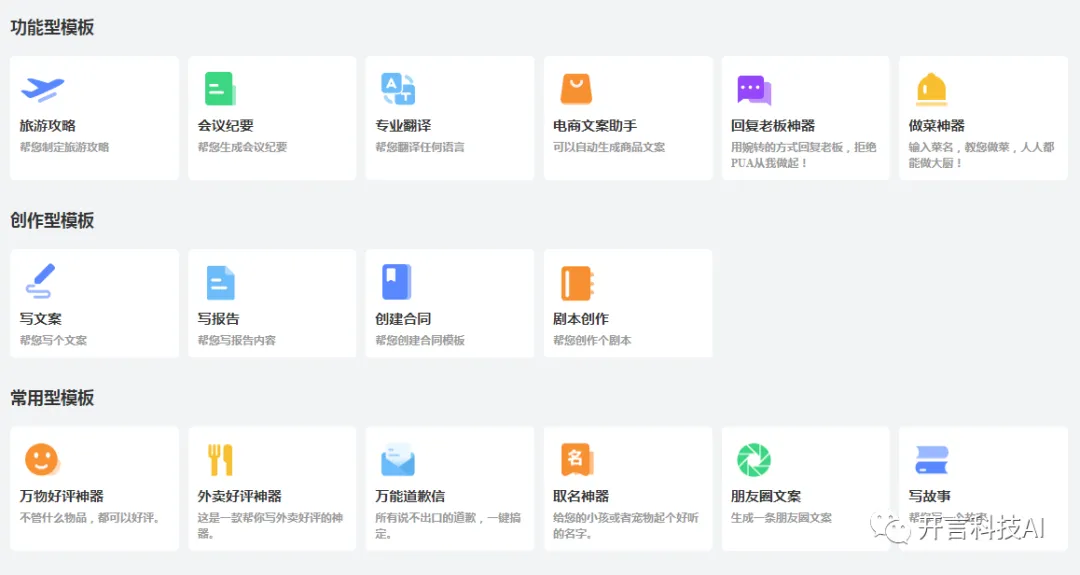This screenshot has width=1080, height=575.
Task: Click the description 帮您写报告内容
Action: click(237, 341)
